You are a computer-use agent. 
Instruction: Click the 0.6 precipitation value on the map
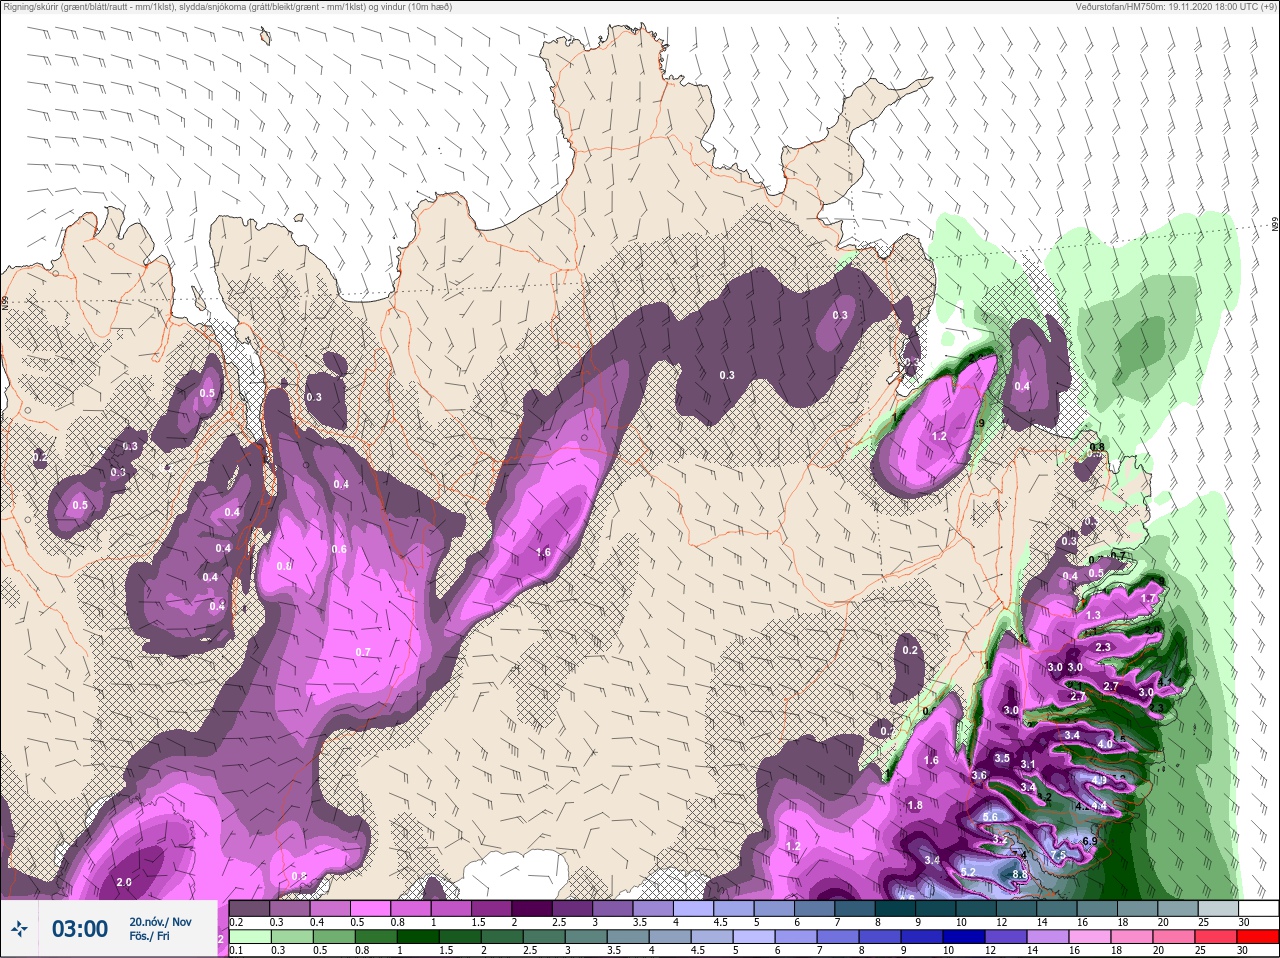(x=339, y=549)
